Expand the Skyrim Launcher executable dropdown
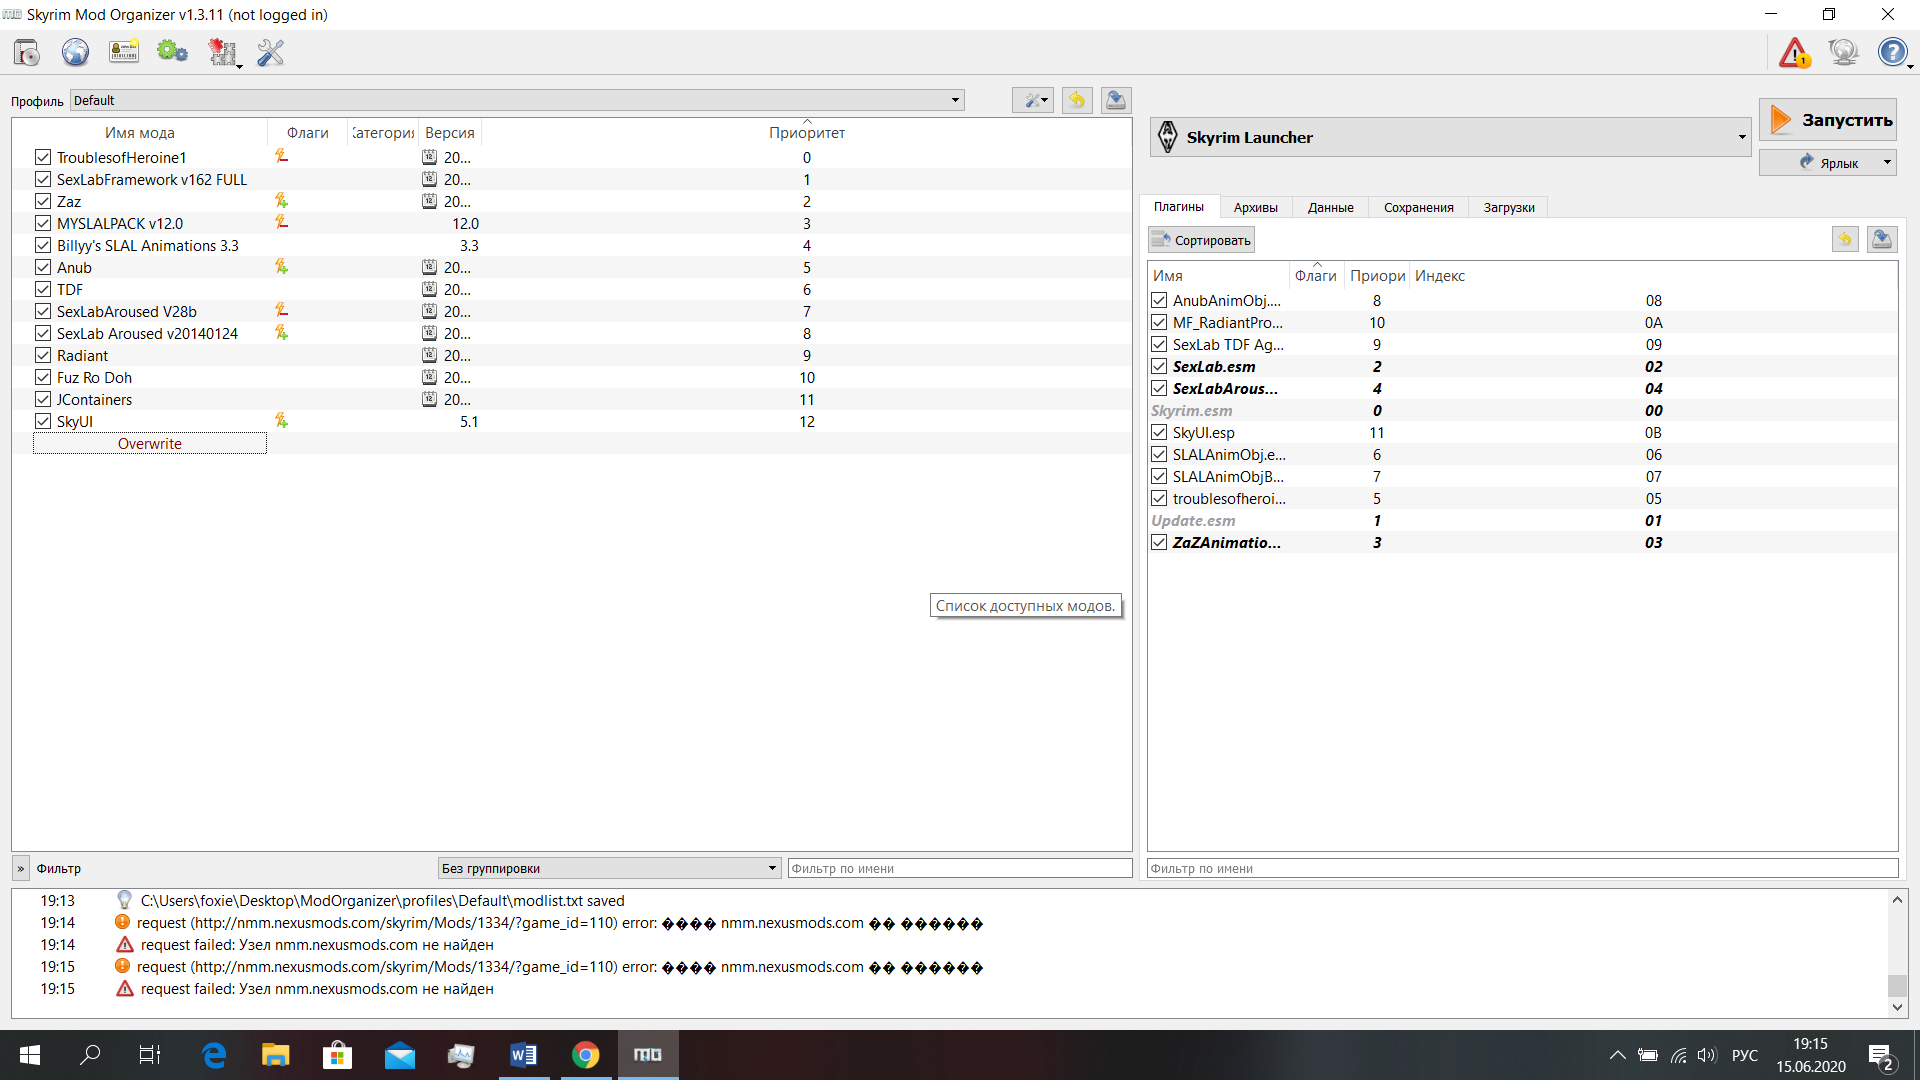Screen dimensions: 1920x1080 pos(1450,137)
